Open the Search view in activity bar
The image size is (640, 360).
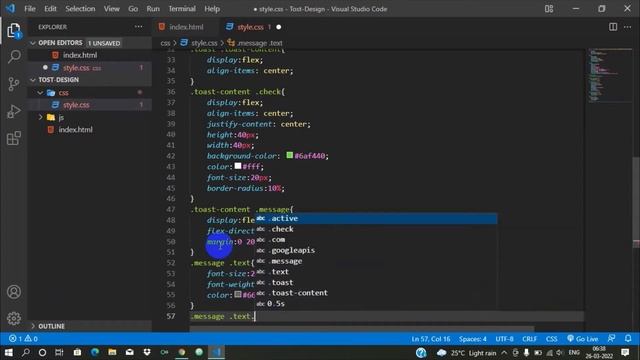(14, 56)
